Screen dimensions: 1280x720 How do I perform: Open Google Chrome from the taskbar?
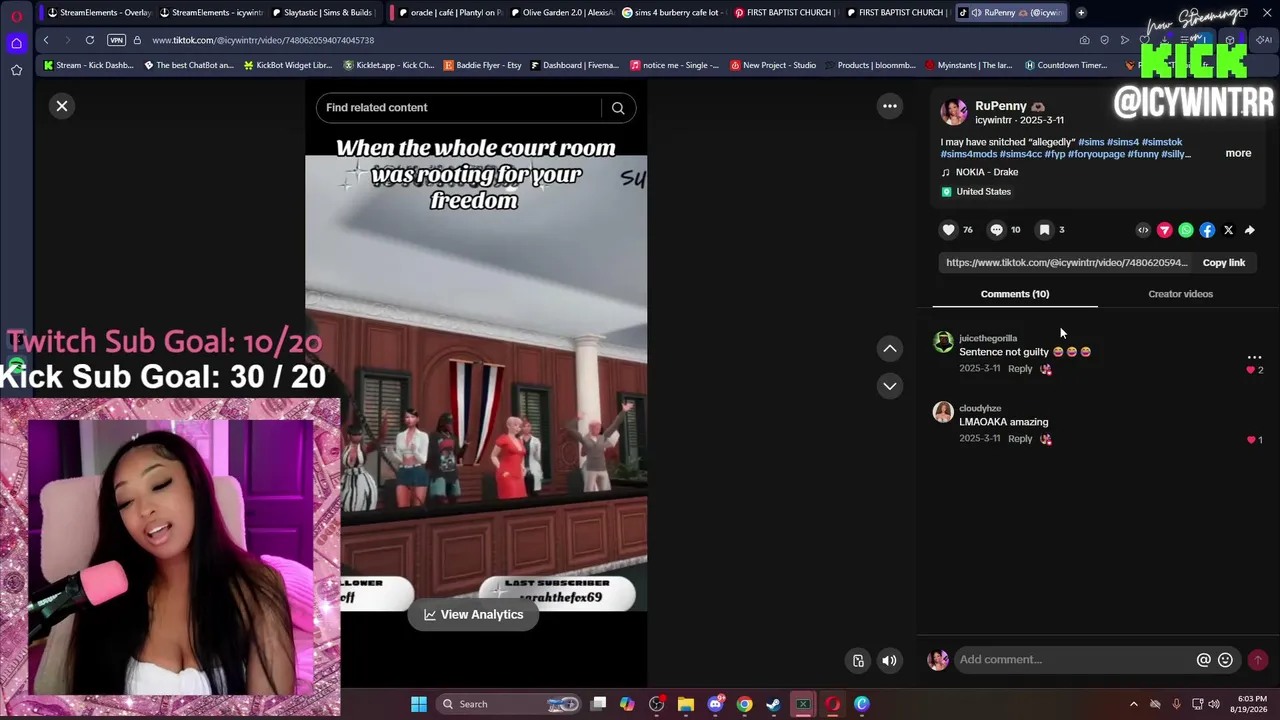tap(744, 704)
